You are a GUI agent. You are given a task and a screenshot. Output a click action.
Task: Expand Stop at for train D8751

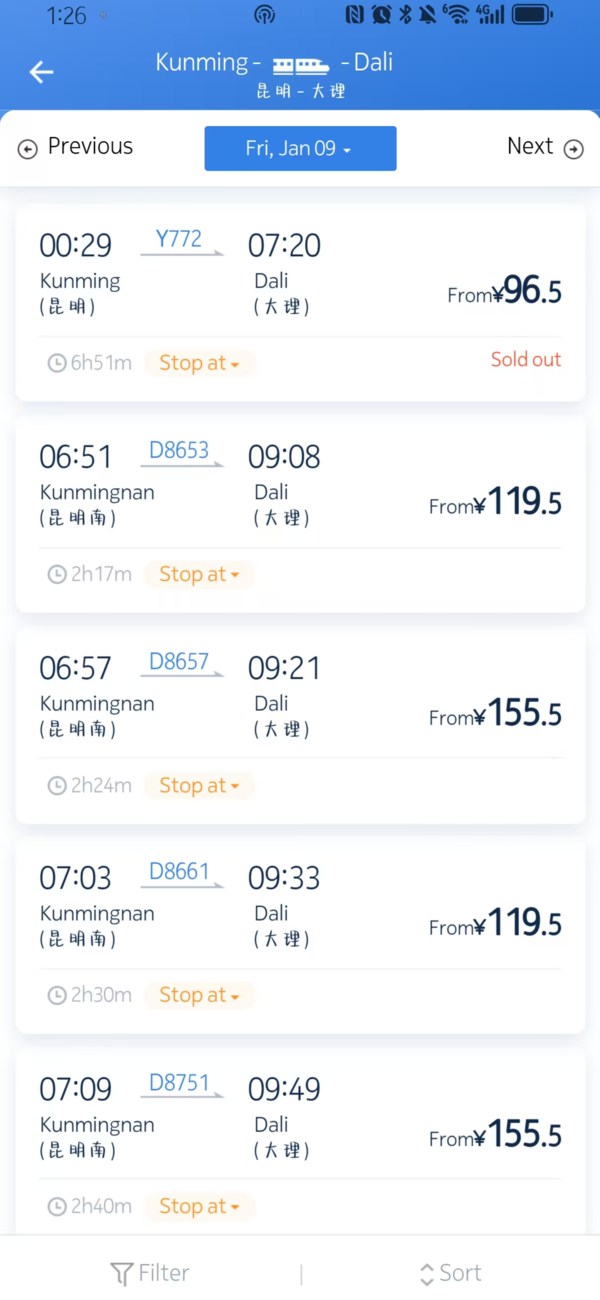pyautogui.click(x=199, y=1206)
